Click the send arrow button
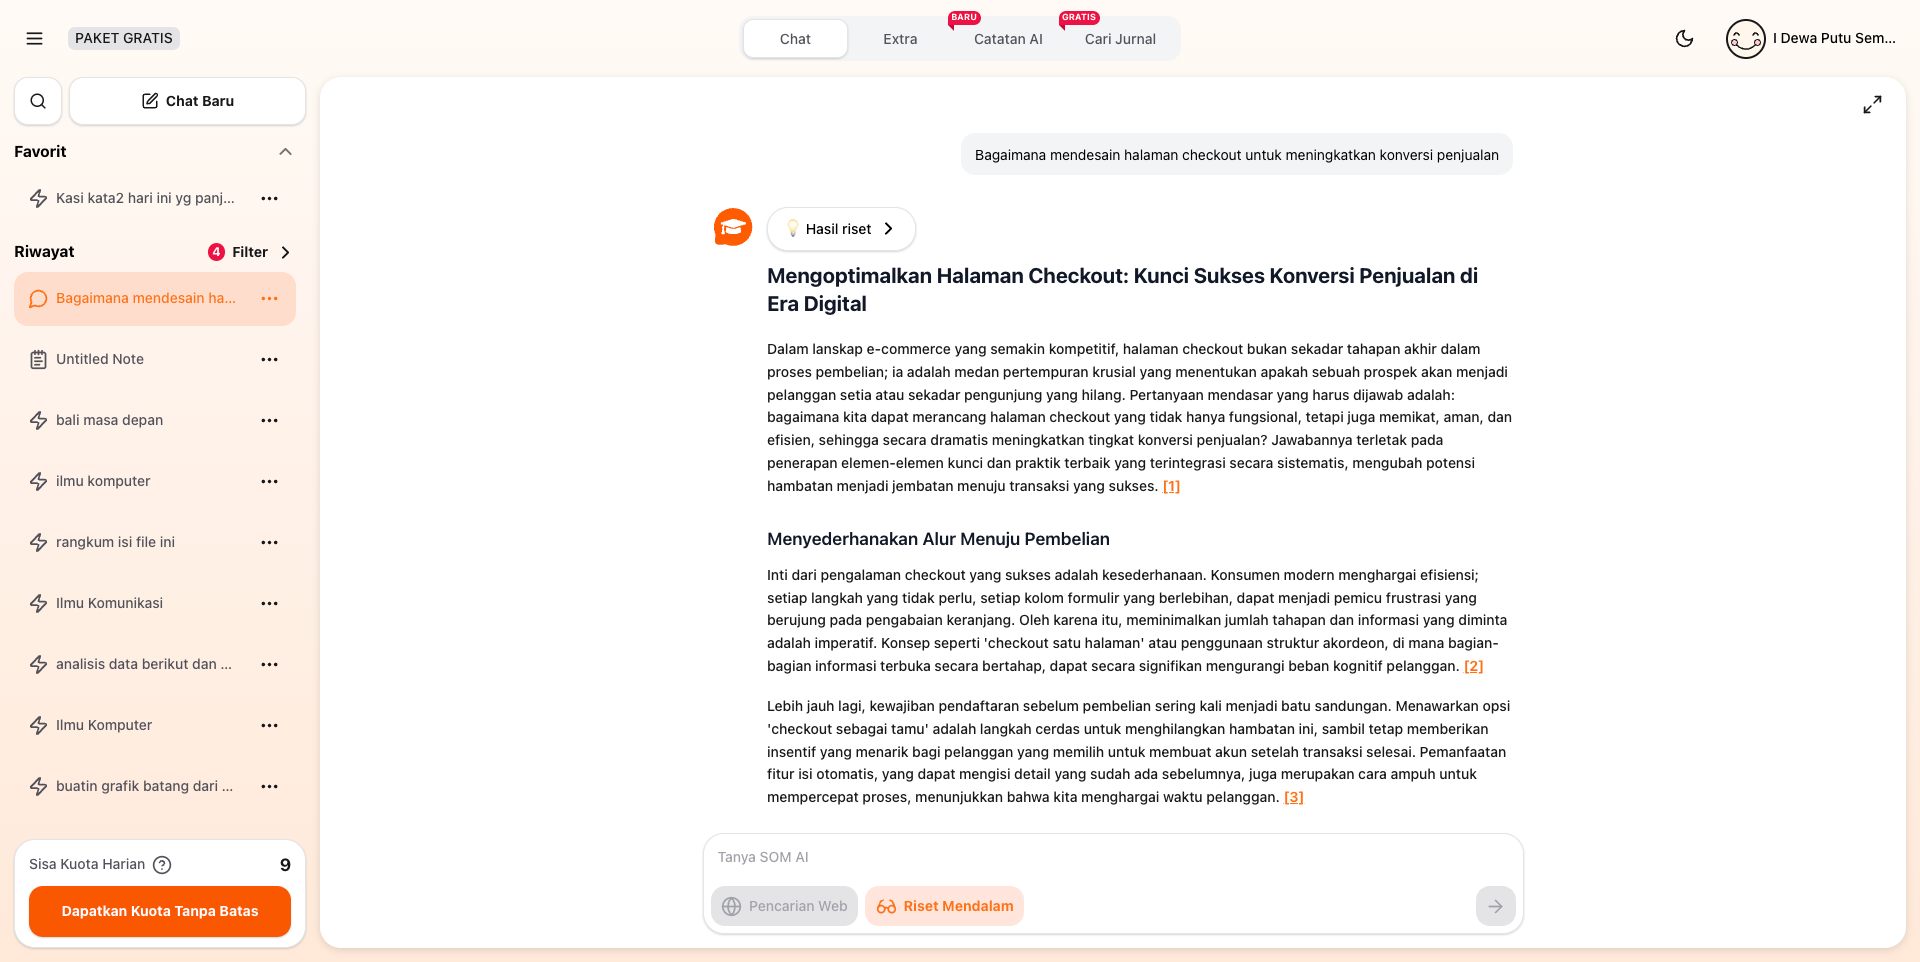Screen dimensions: 1920x962 tap(1495, 906)
